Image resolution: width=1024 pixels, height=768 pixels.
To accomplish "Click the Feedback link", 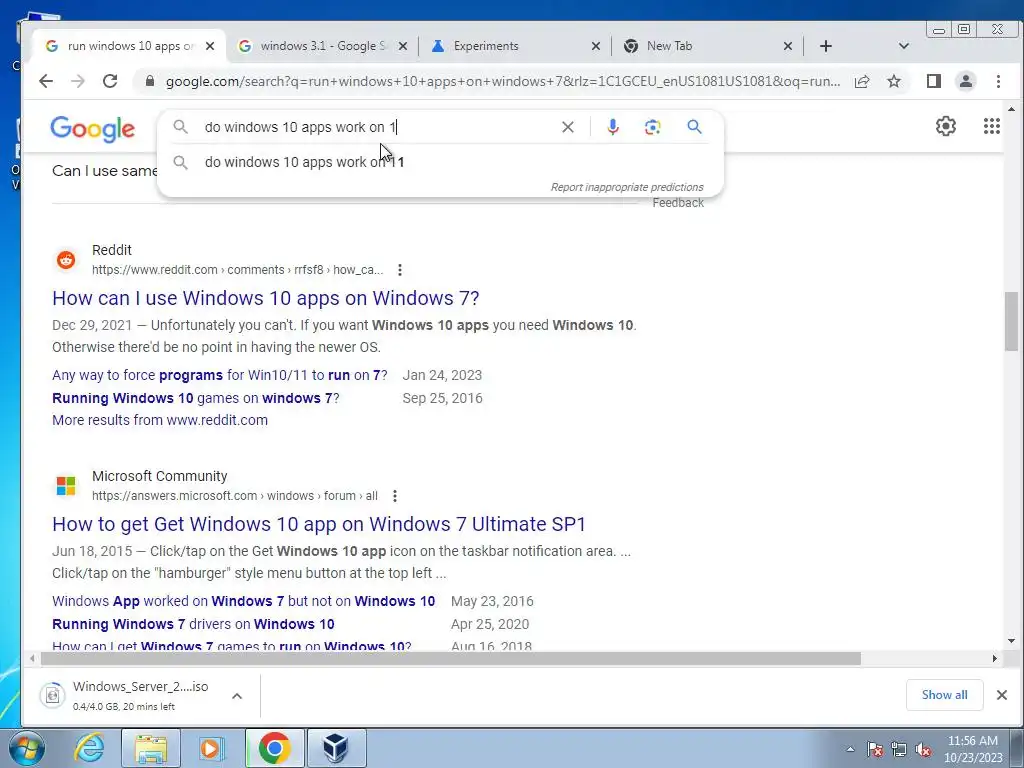I will (x=678, y=203).
